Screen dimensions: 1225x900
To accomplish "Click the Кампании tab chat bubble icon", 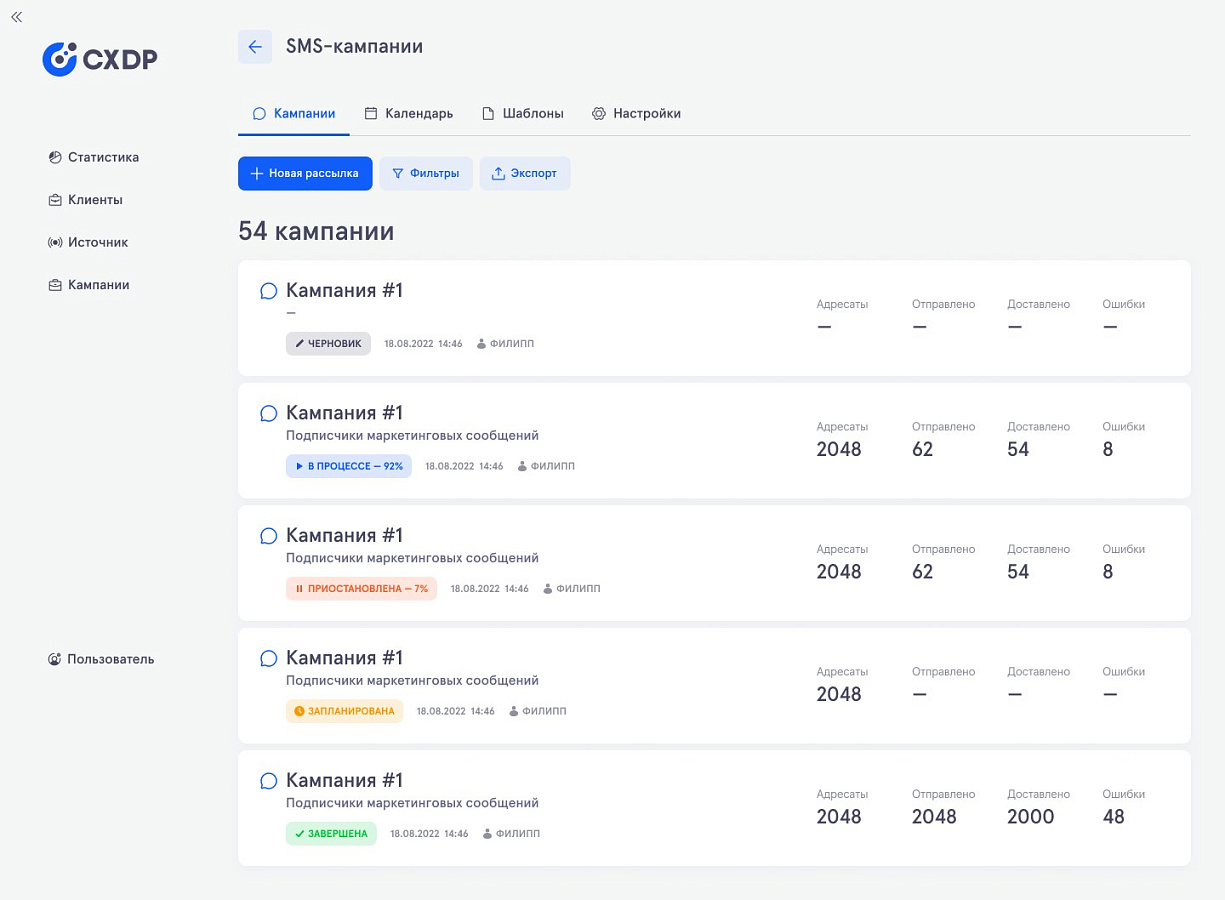I will coord(260,113).
